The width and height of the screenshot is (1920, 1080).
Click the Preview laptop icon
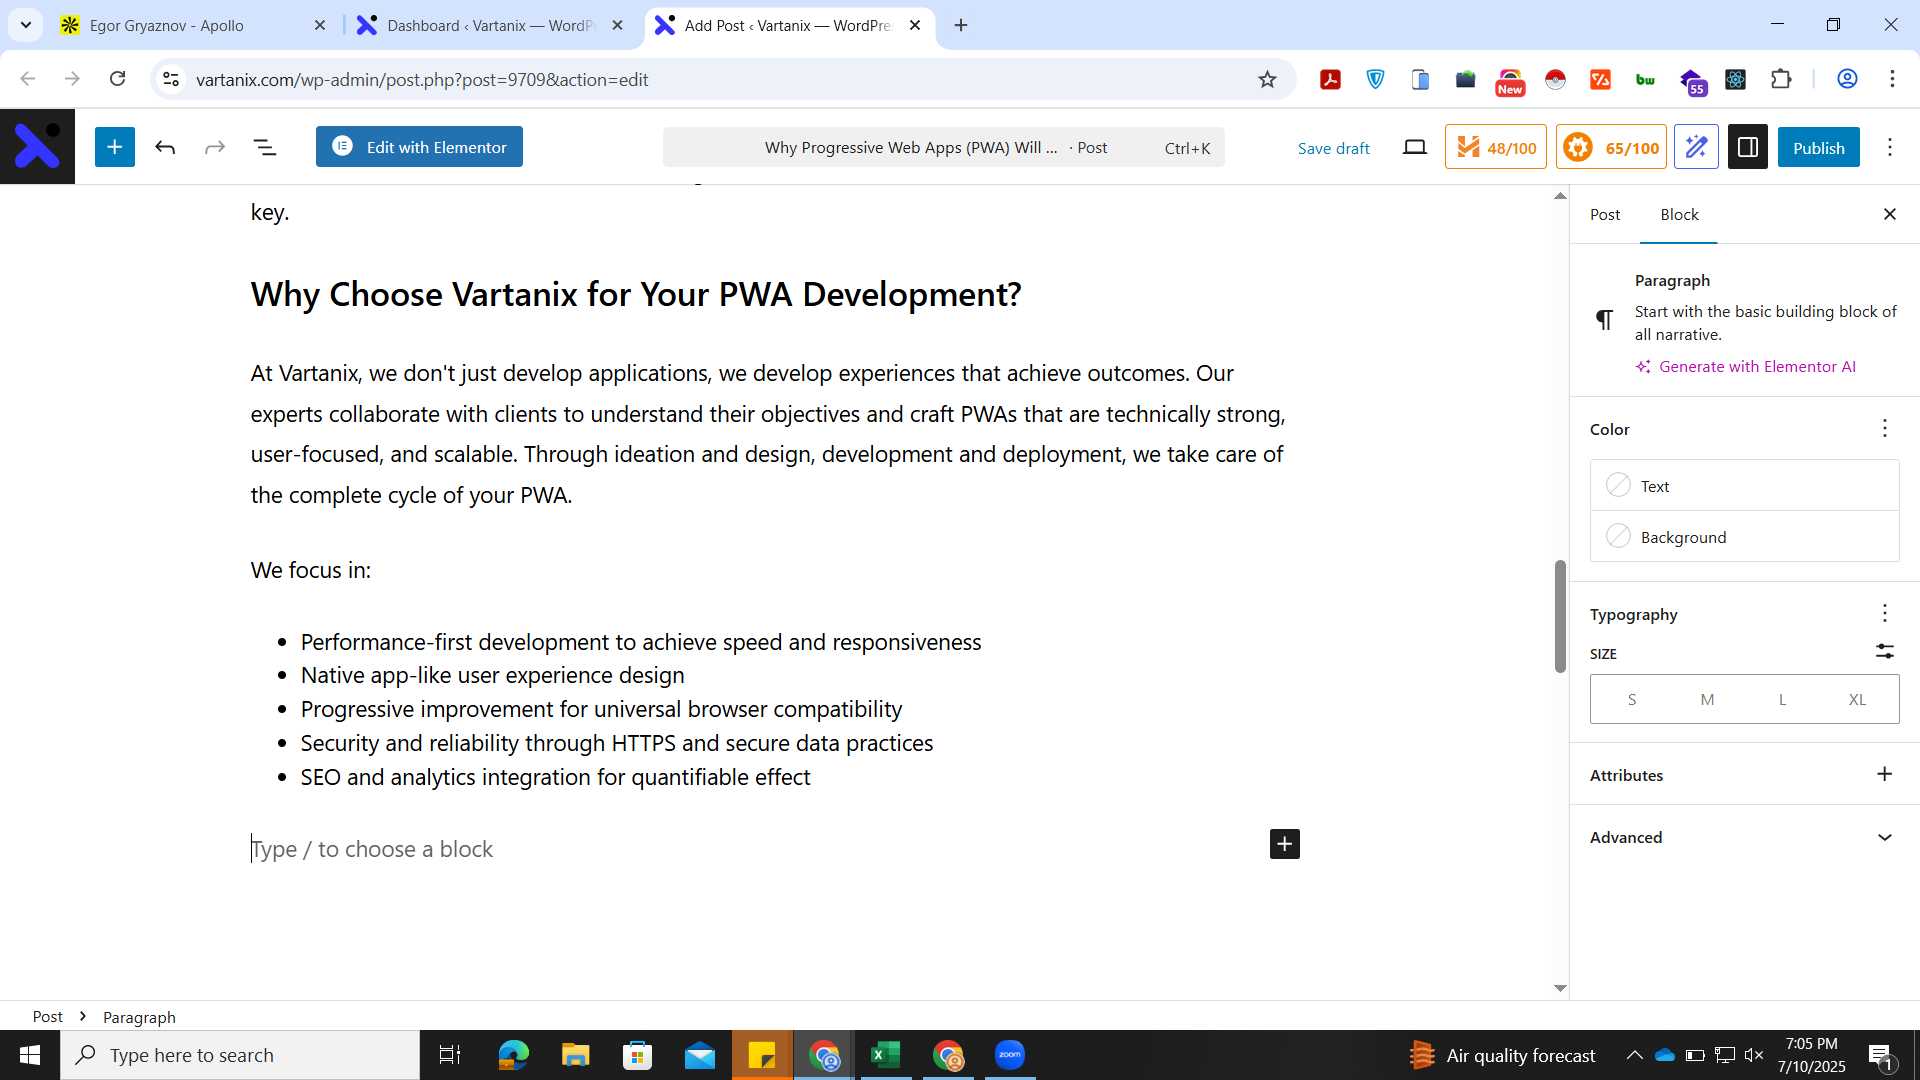[x=1414, y=148]
